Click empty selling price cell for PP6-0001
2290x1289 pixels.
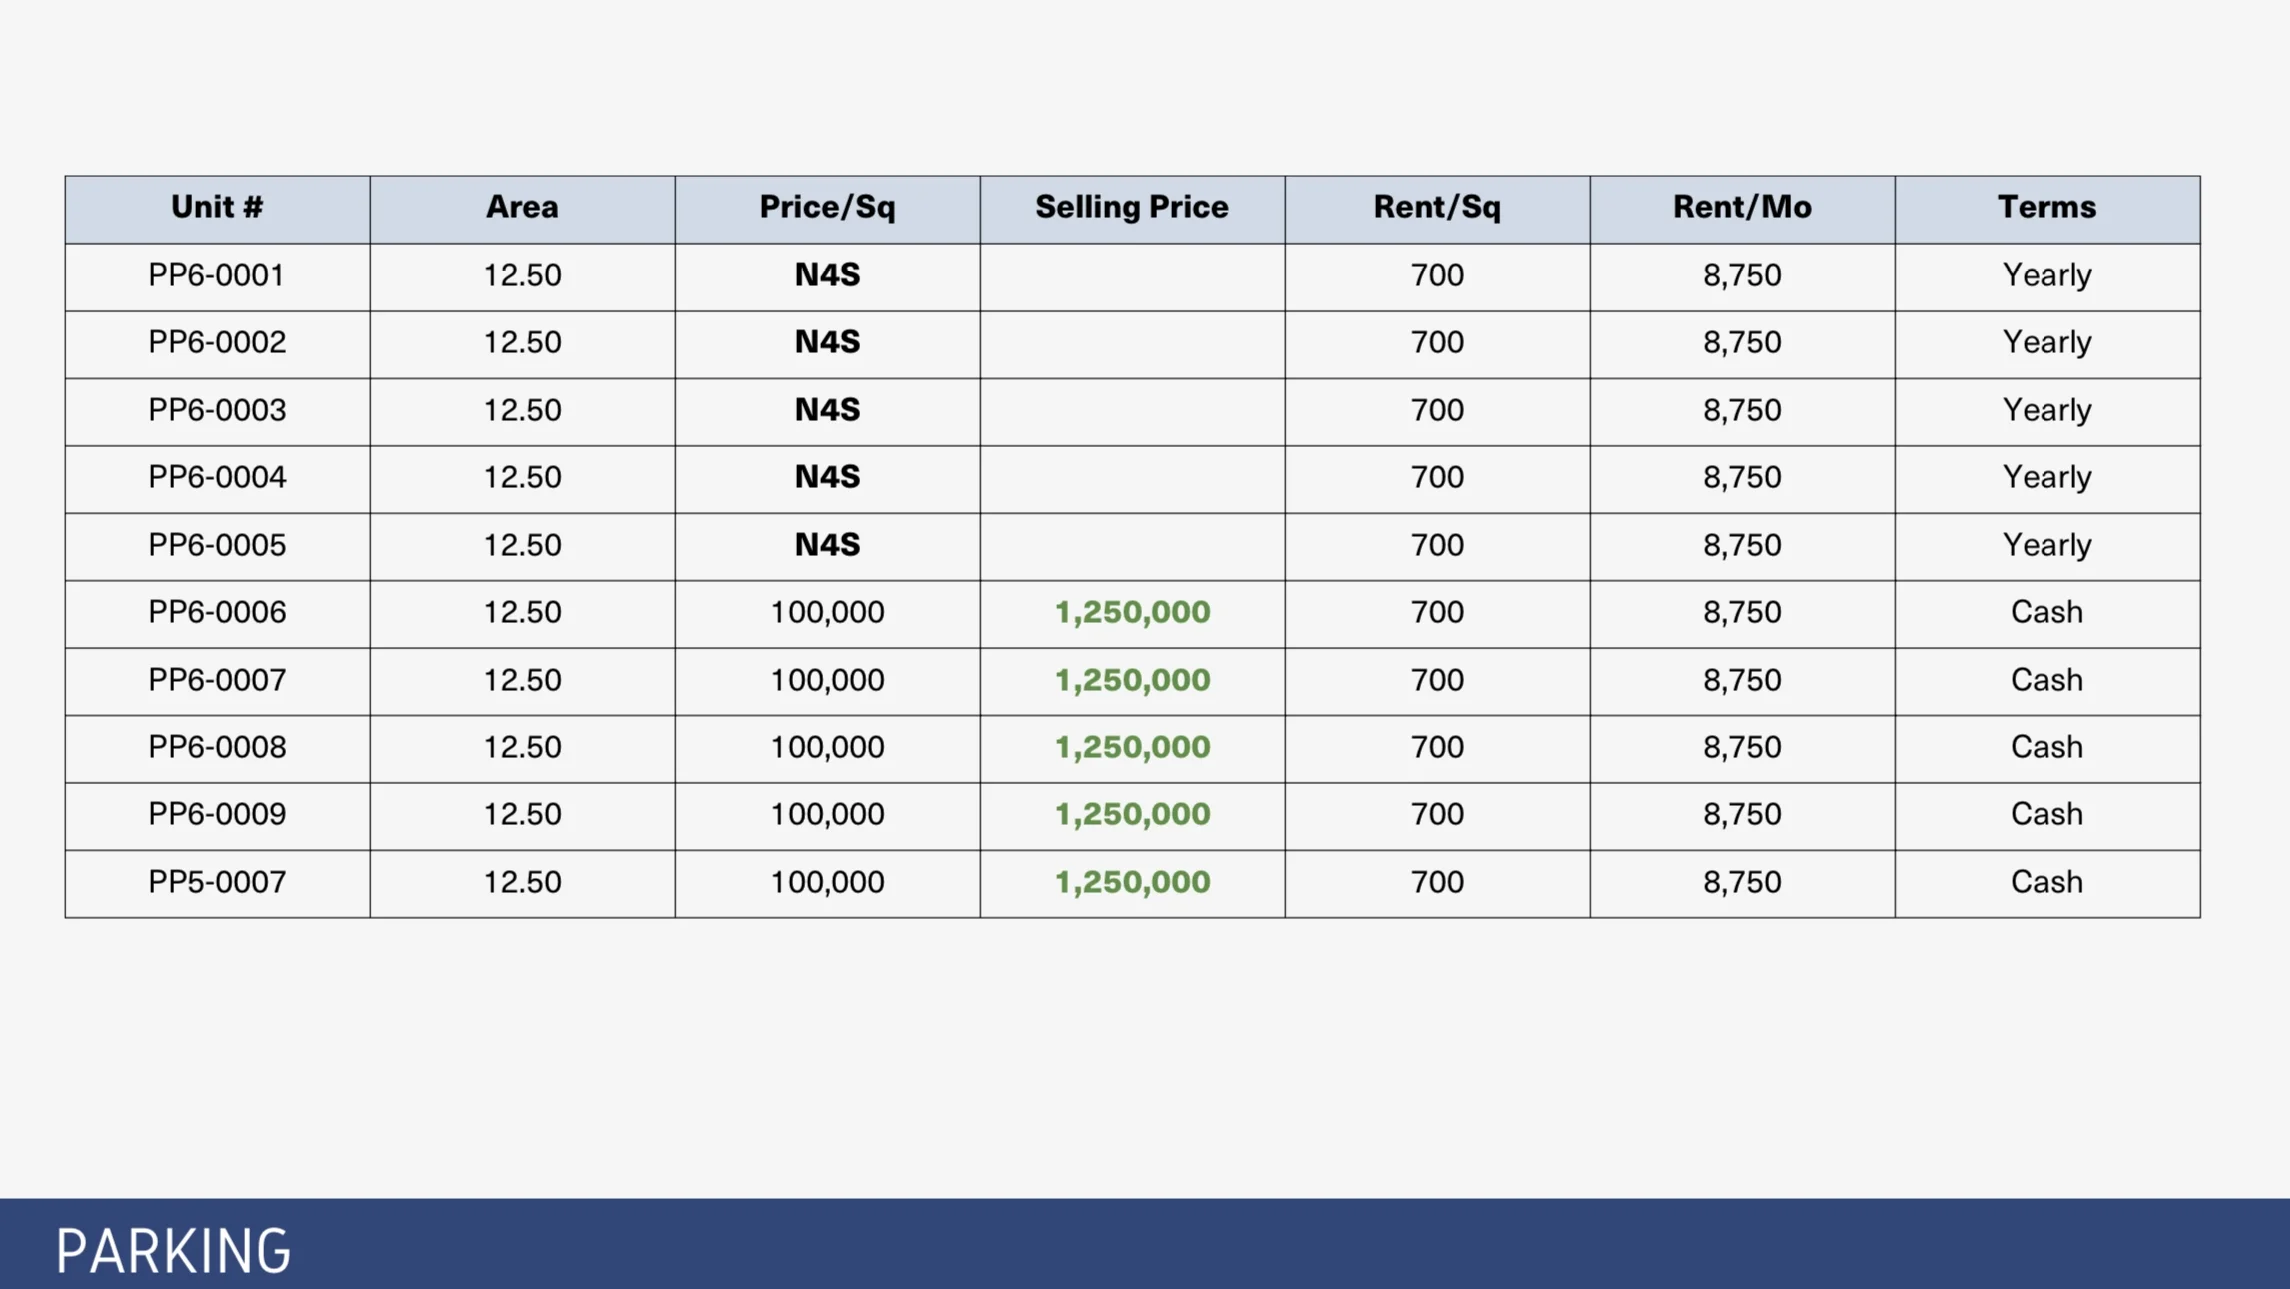coord(1132,276)
